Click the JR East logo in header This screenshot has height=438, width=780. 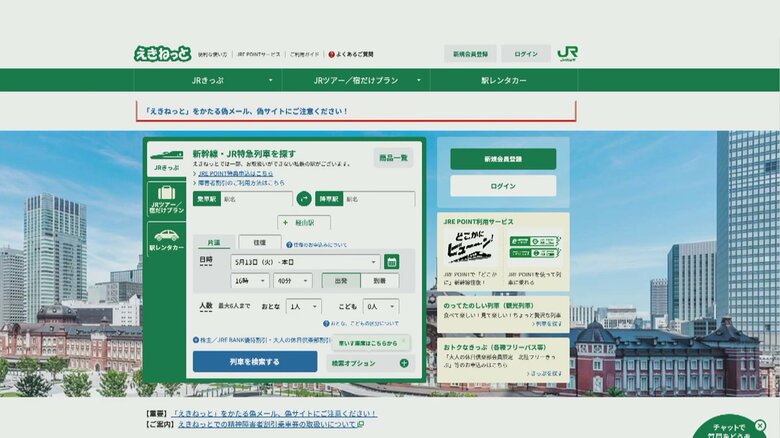[567, 54]
